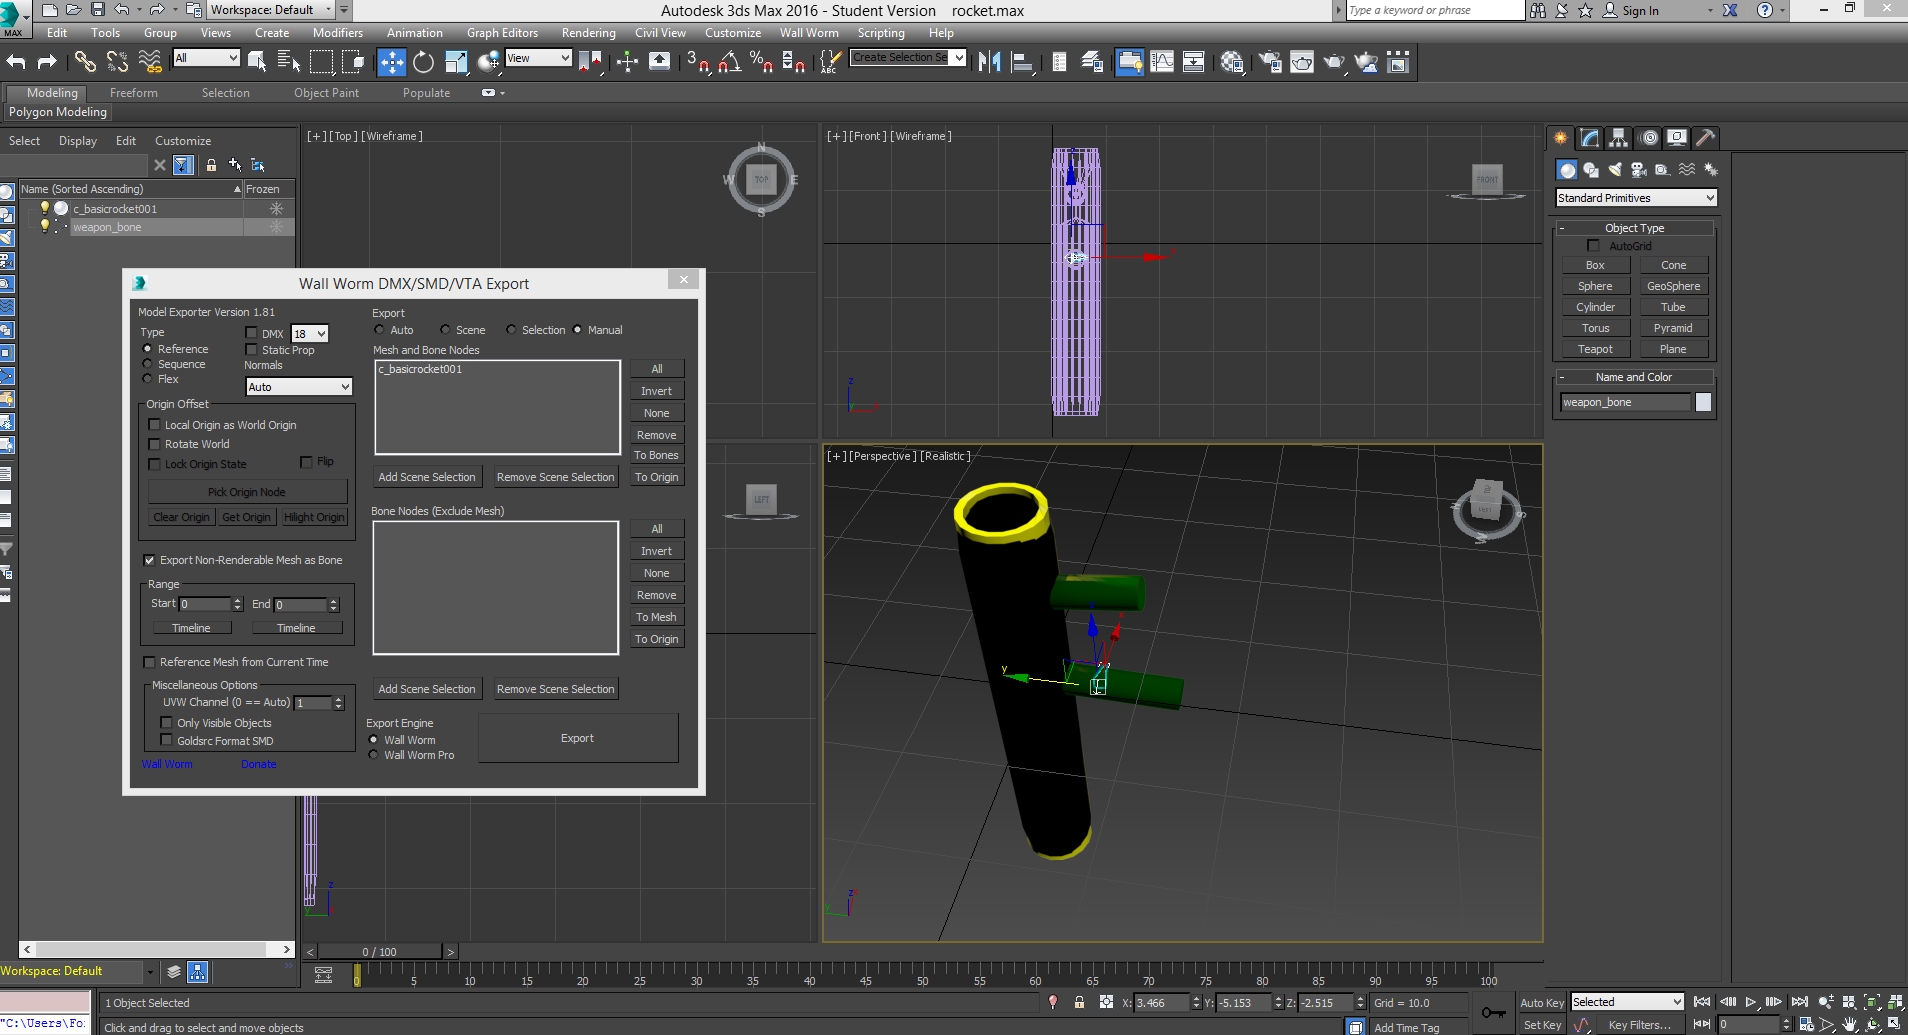Click the Mirror tool icon
The height and width of the screenshot is (1035, 1908).
989,62
